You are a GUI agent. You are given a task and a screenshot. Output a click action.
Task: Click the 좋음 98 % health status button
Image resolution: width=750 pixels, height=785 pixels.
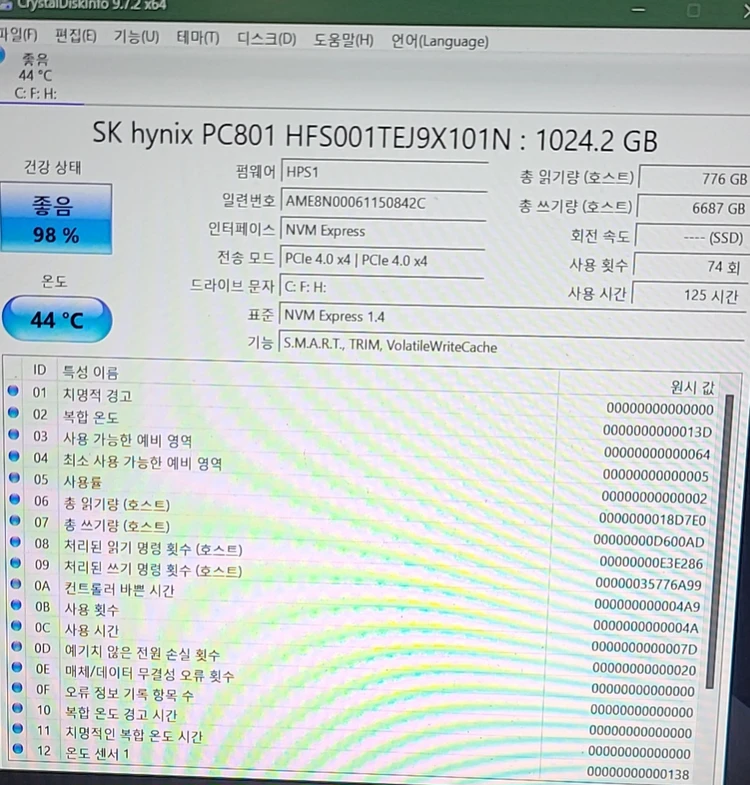point(56,219)
